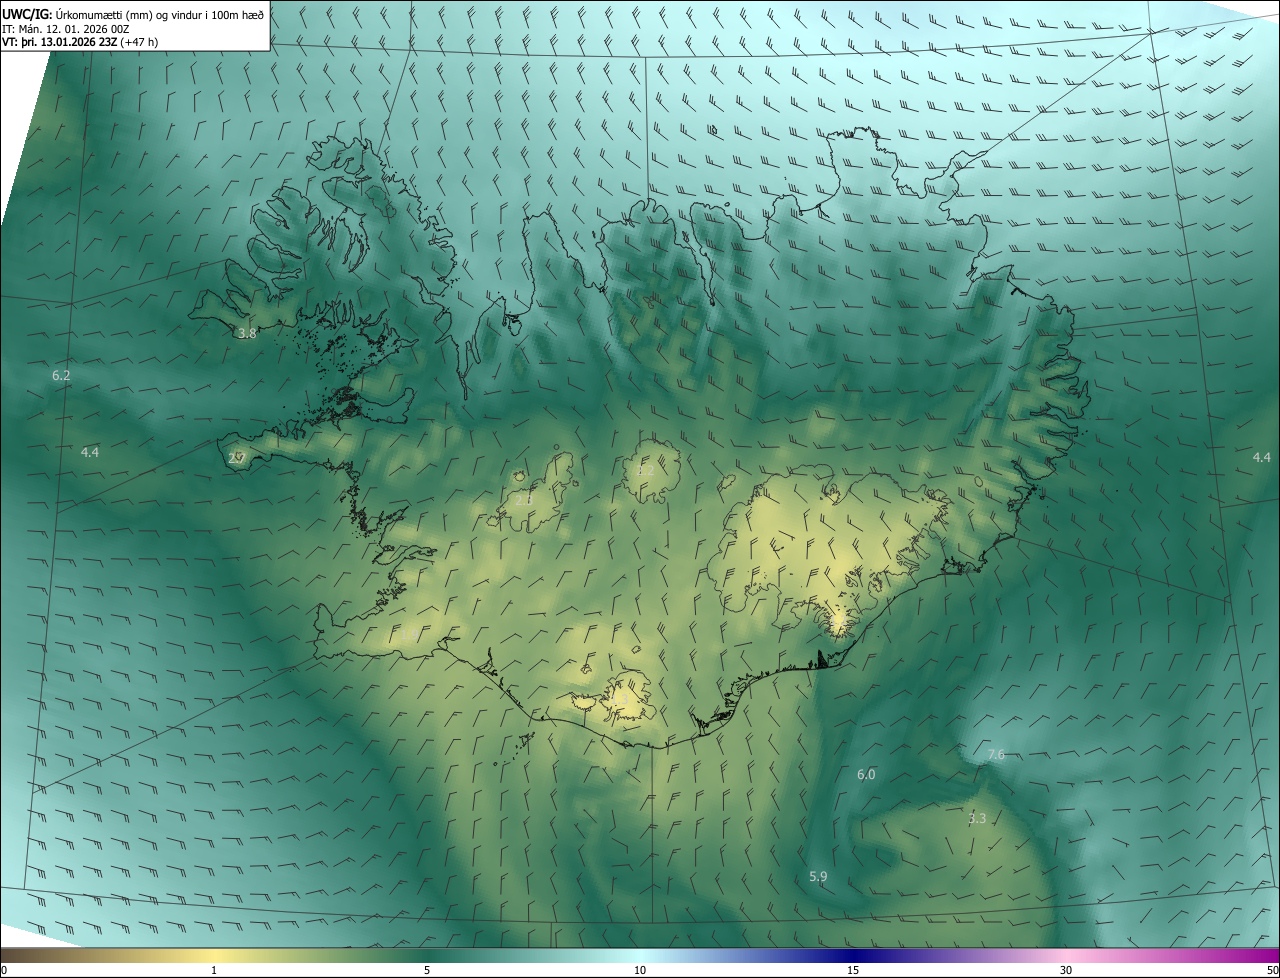
Task: Click the colour scale tick labelled 10
Action: pyautogui.click(x=640, y=970)
